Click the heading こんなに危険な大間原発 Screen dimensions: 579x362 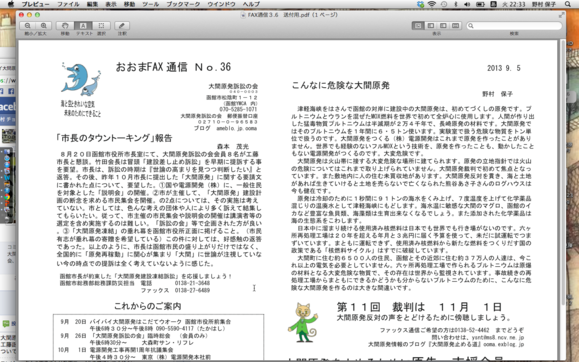pos(340,85)
